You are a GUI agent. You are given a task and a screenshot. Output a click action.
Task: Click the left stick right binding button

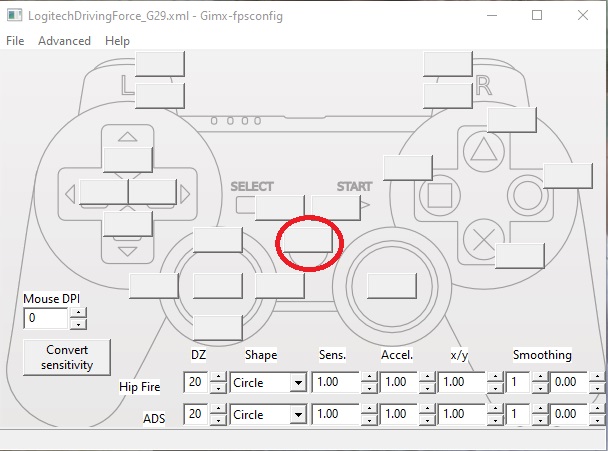[x=280, y=286]
